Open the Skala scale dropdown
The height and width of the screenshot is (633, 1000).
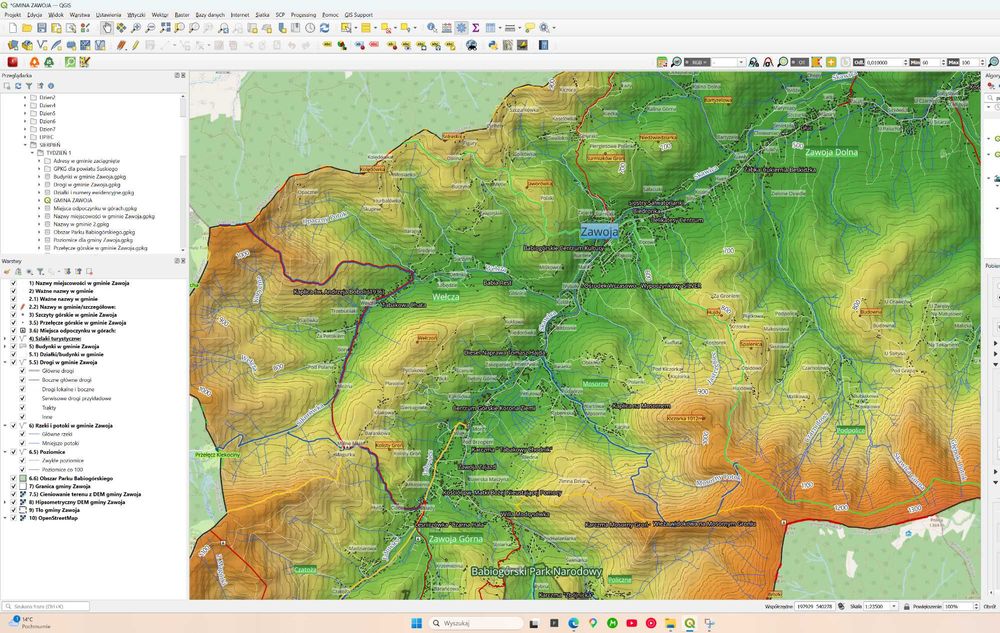pyautogui.click(x=893, y=606)
